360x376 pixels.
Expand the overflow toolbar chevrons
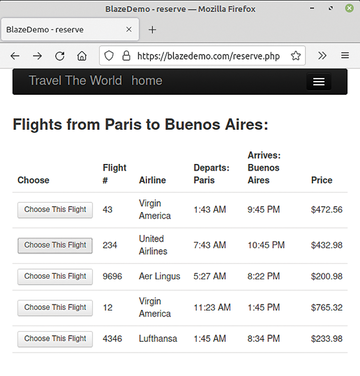click(x=322, y=56)
